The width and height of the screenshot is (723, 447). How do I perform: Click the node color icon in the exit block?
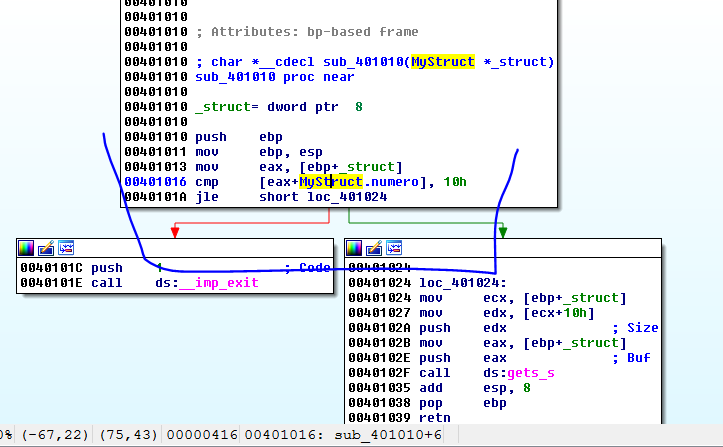point(26,248)
